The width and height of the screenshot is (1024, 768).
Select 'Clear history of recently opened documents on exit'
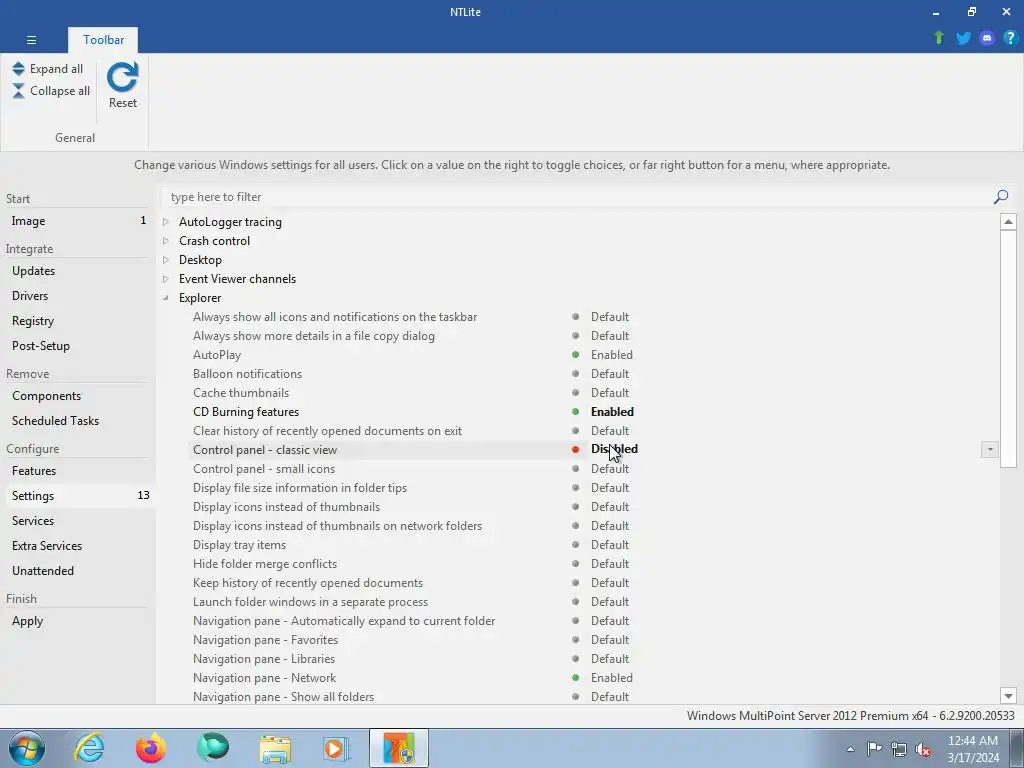click(327, 431)
